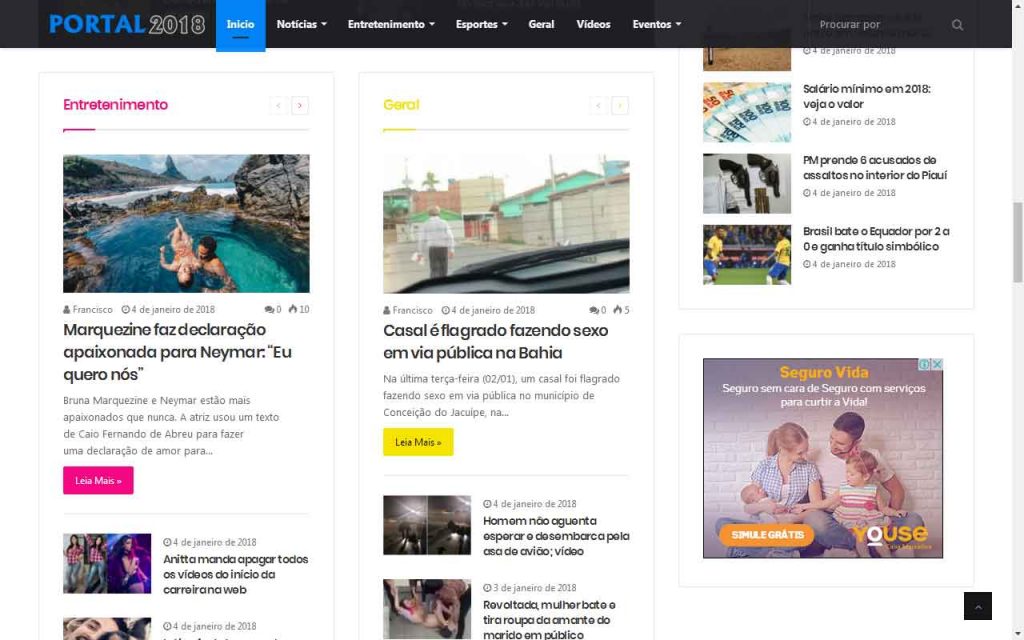1024x640 pixels.
Task: Go to next Entretenimento slide
Action: [300, 105]
